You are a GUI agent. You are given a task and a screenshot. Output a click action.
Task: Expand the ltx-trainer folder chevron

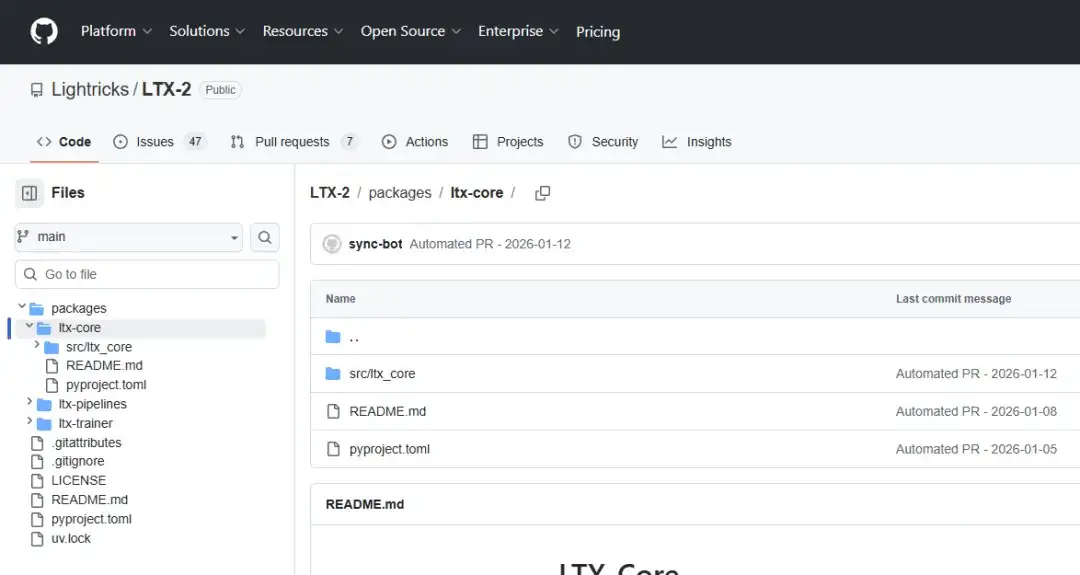30,421
